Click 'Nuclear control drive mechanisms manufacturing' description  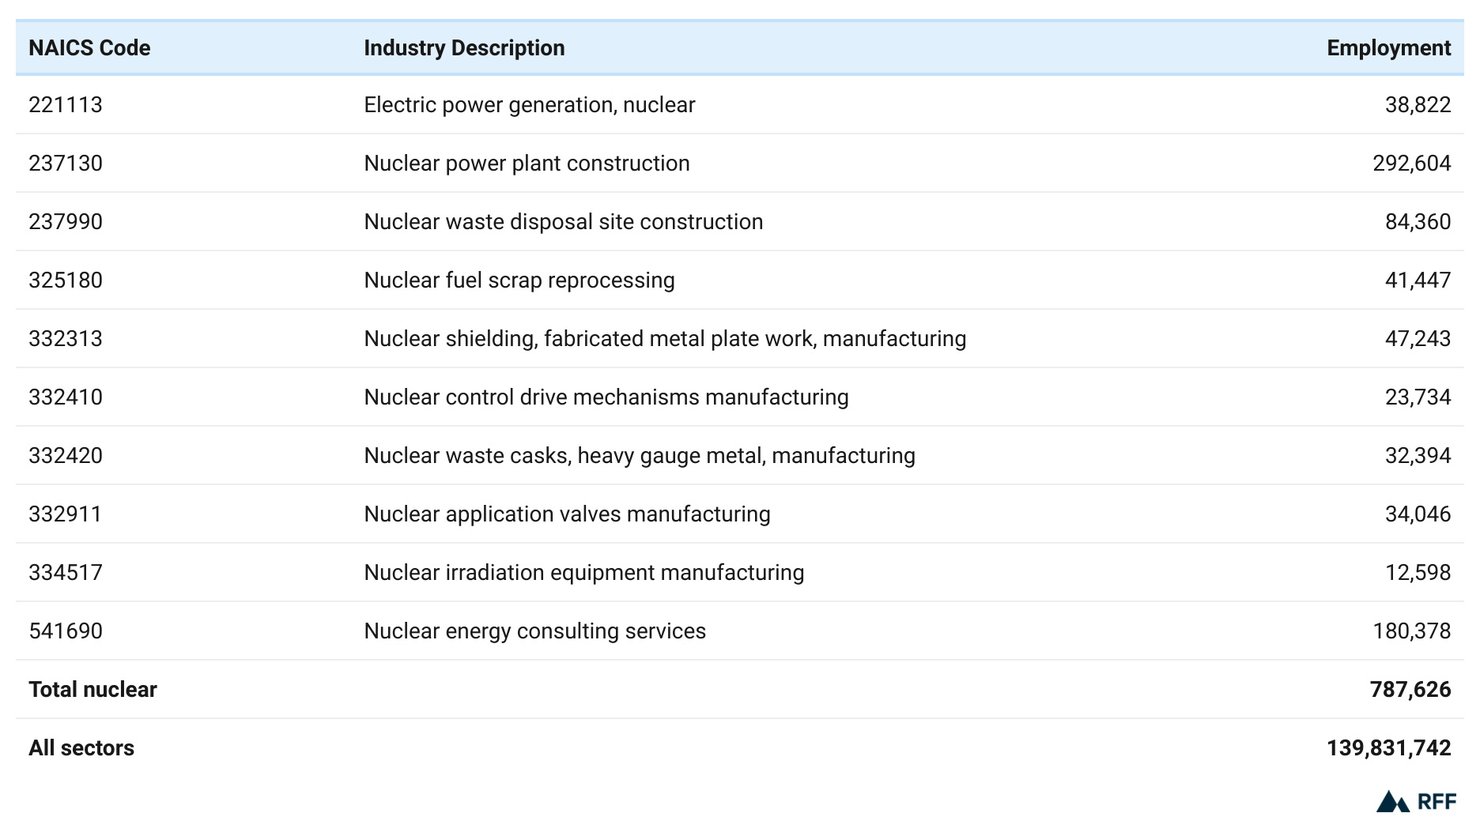pos(606,397)
